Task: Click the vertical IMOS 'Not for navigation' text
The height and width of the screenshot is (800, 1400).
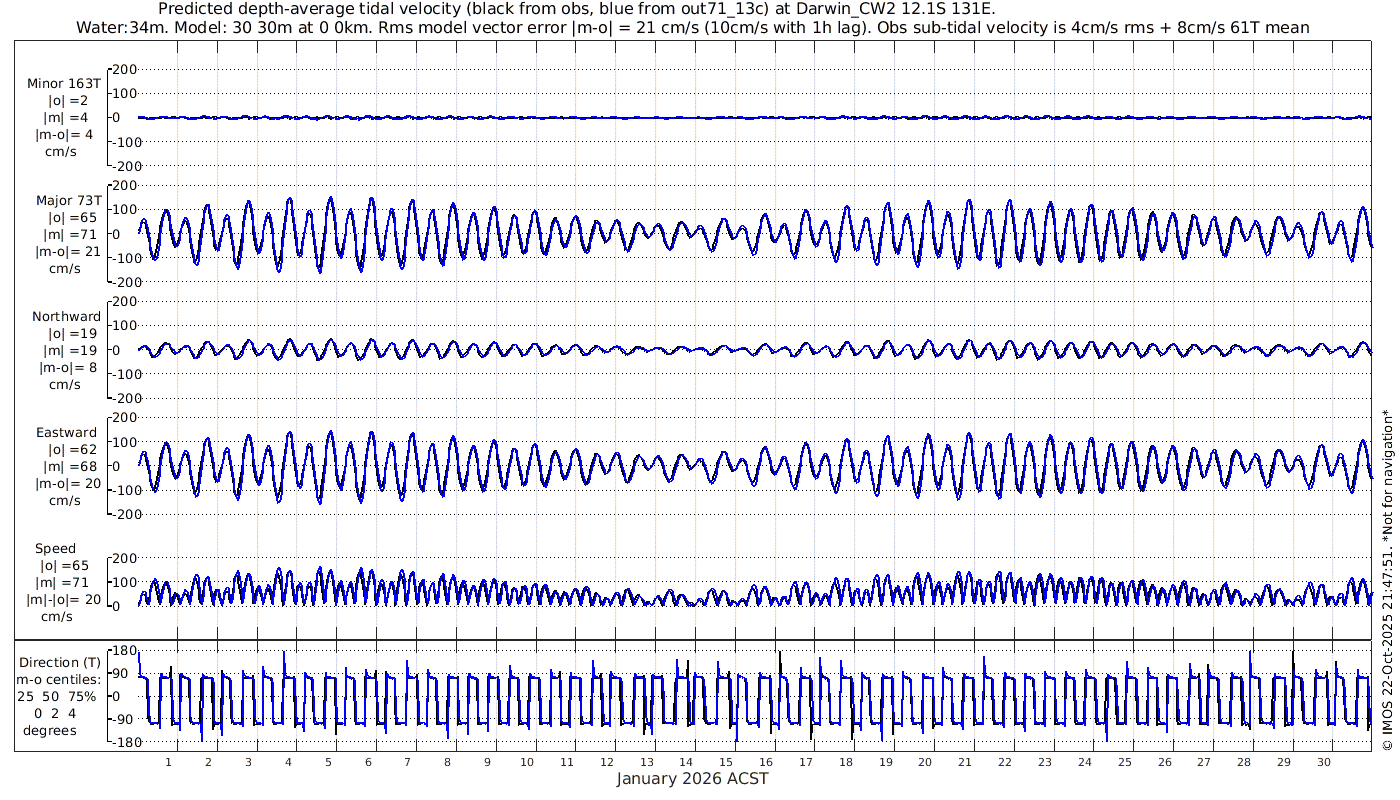Action: pos(1386,580)
